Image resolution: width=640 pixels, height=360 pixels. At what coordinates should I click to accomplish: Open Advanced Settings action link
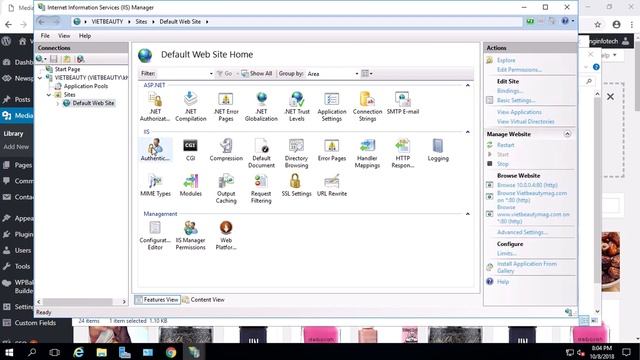[522, 232]
